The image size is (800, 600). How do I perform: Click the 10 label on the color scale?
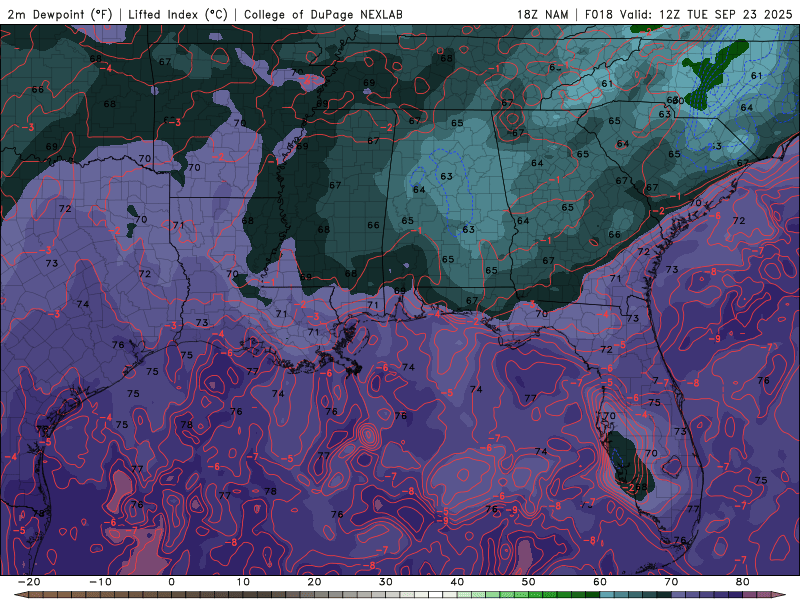click(243, 582)
